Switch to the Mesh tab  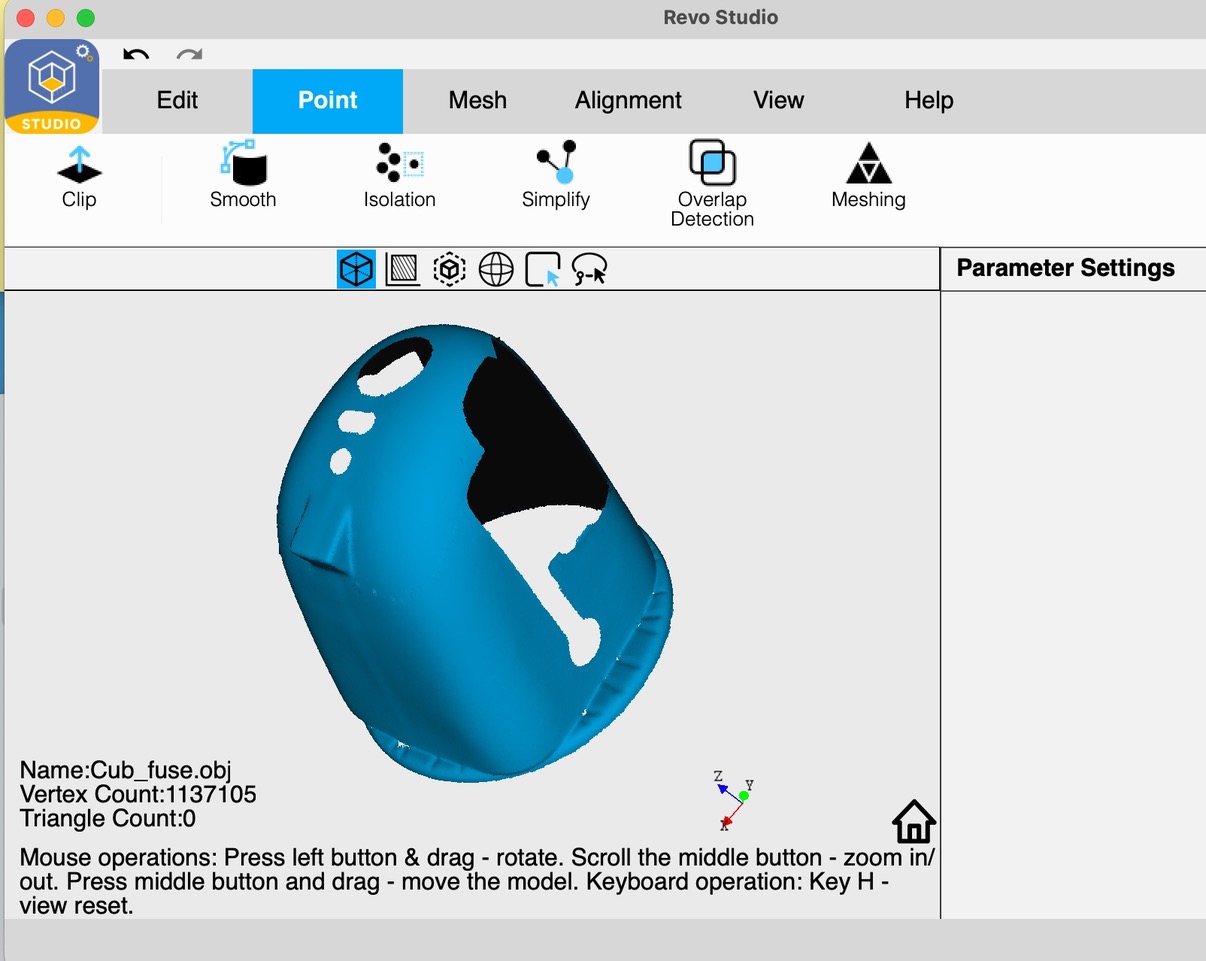(477, 100)
